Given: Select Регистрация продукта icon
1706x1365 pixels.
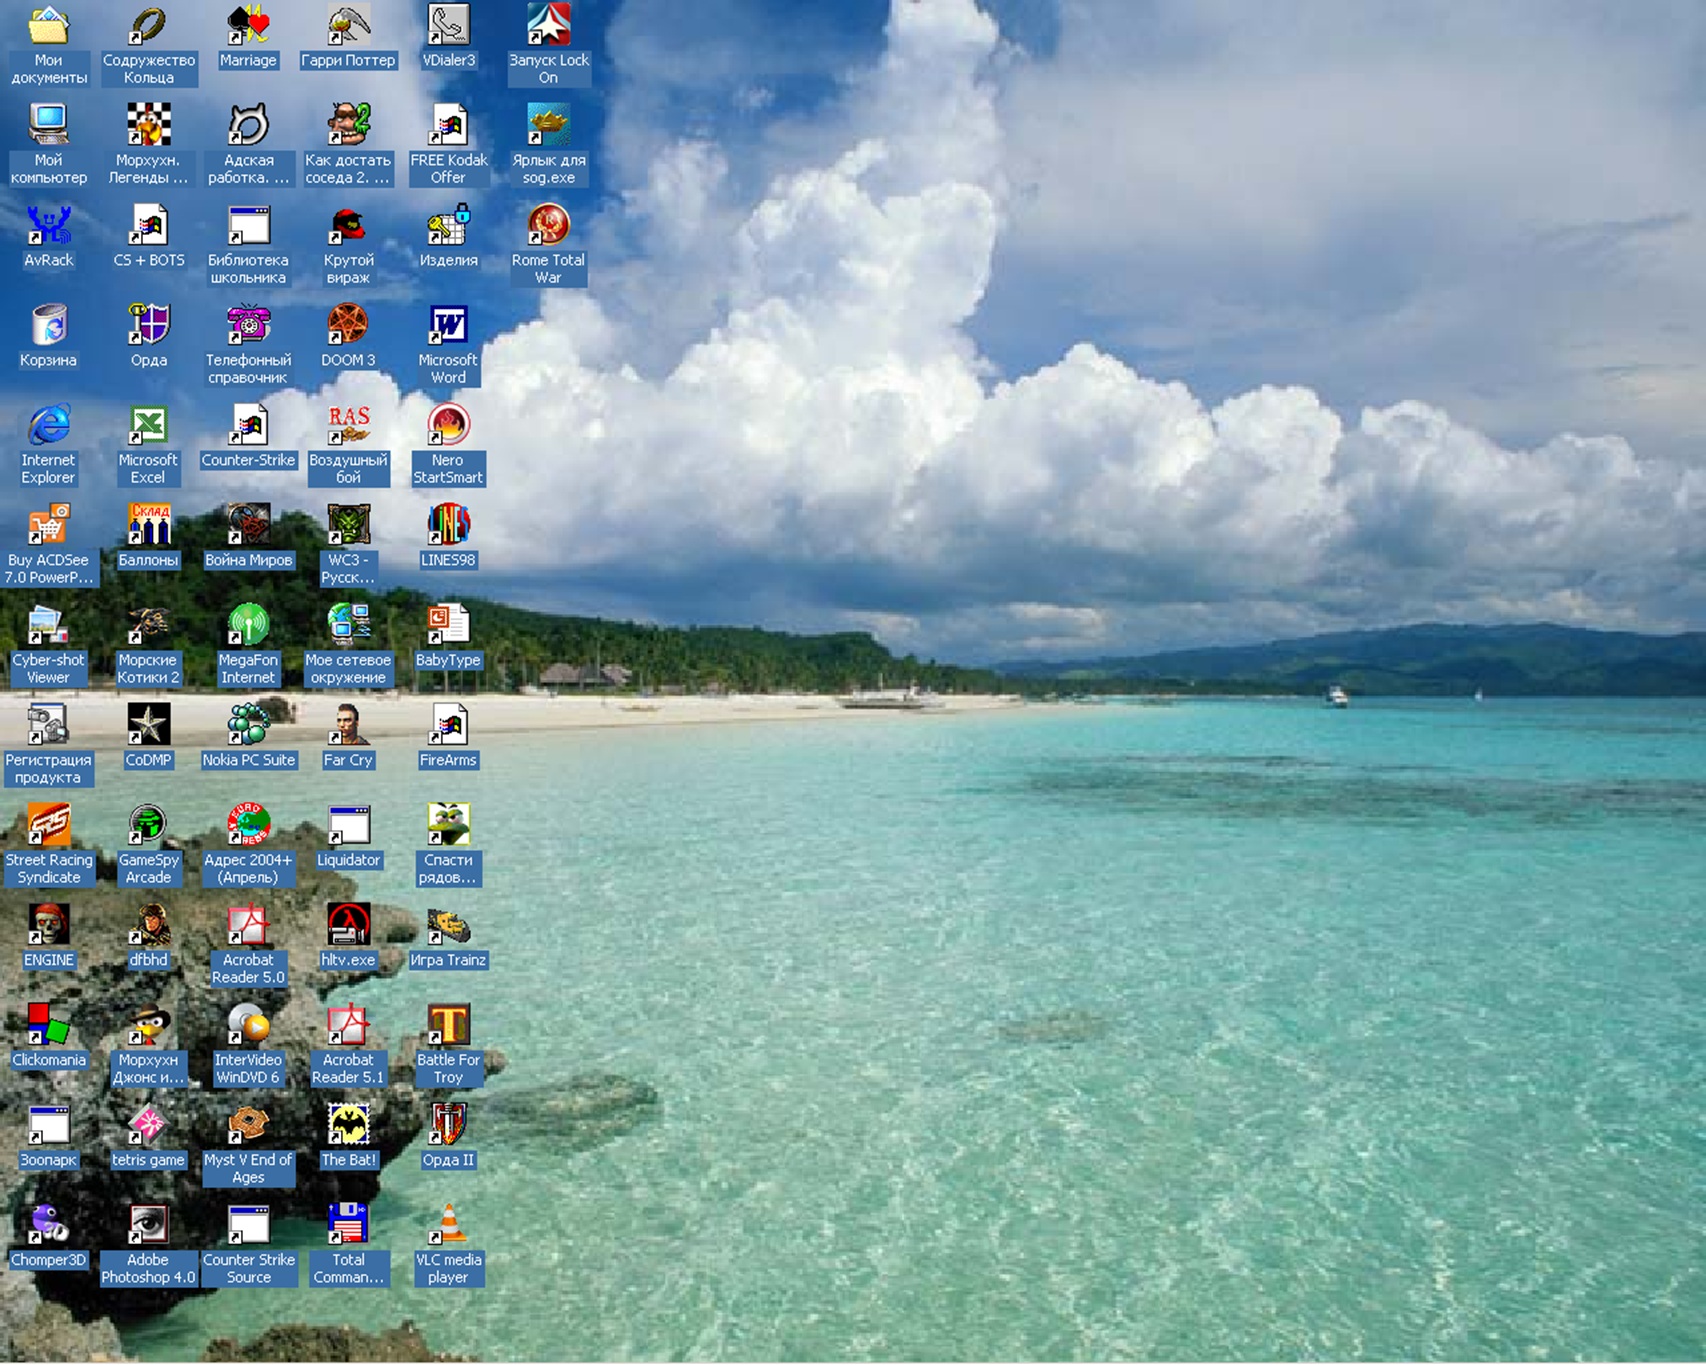Looking at the screenshot, I should [x=48, y=725].
